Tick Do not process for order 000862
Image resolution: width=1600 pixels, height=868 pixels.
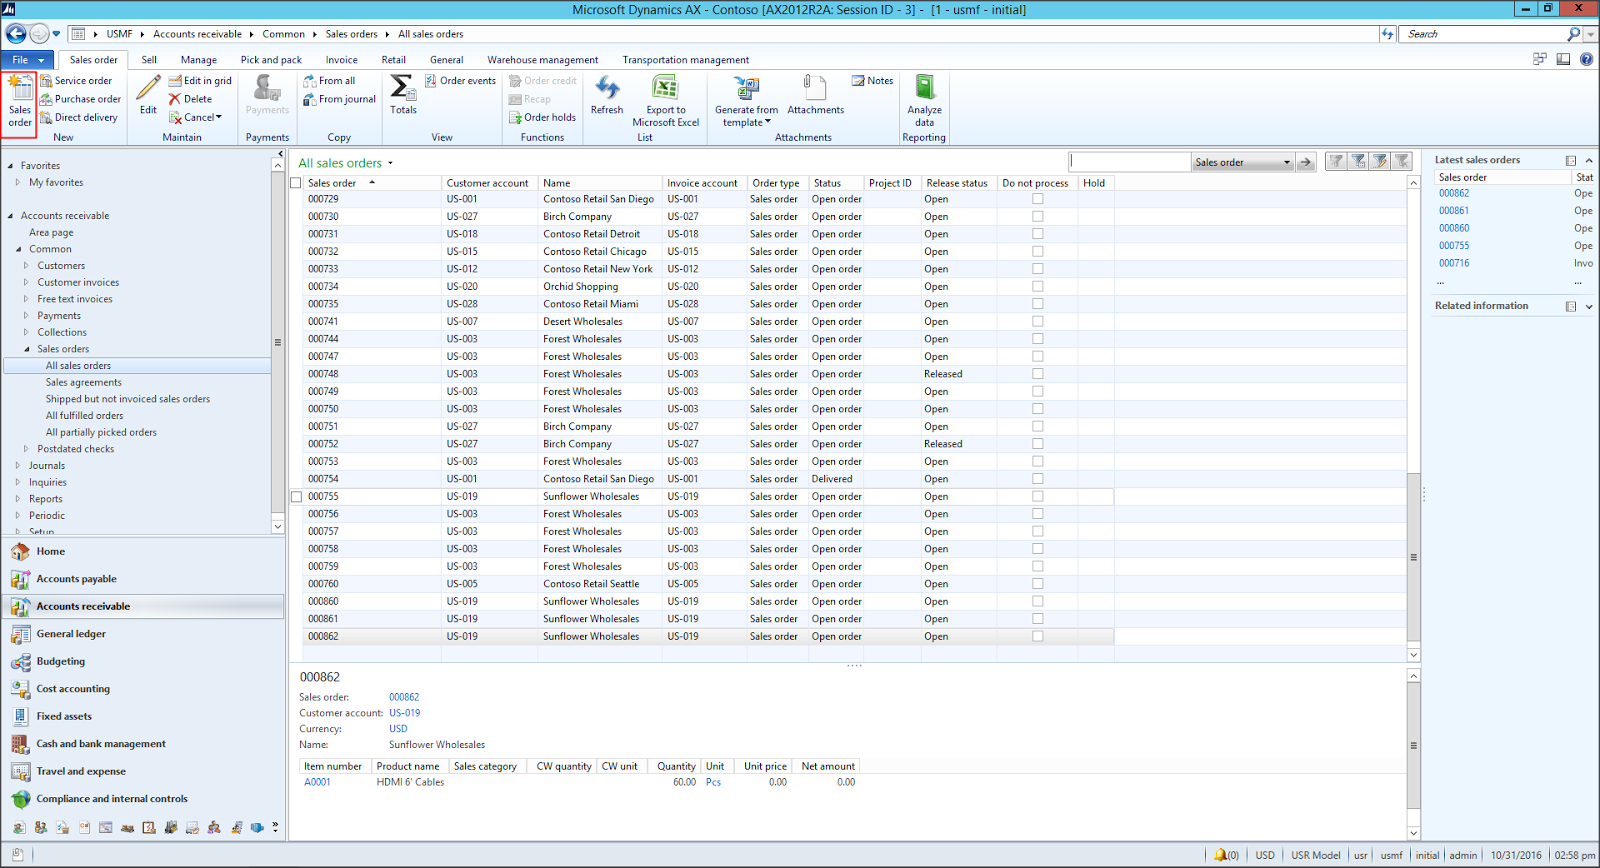pyautogui.click(x=1037, y=636)
